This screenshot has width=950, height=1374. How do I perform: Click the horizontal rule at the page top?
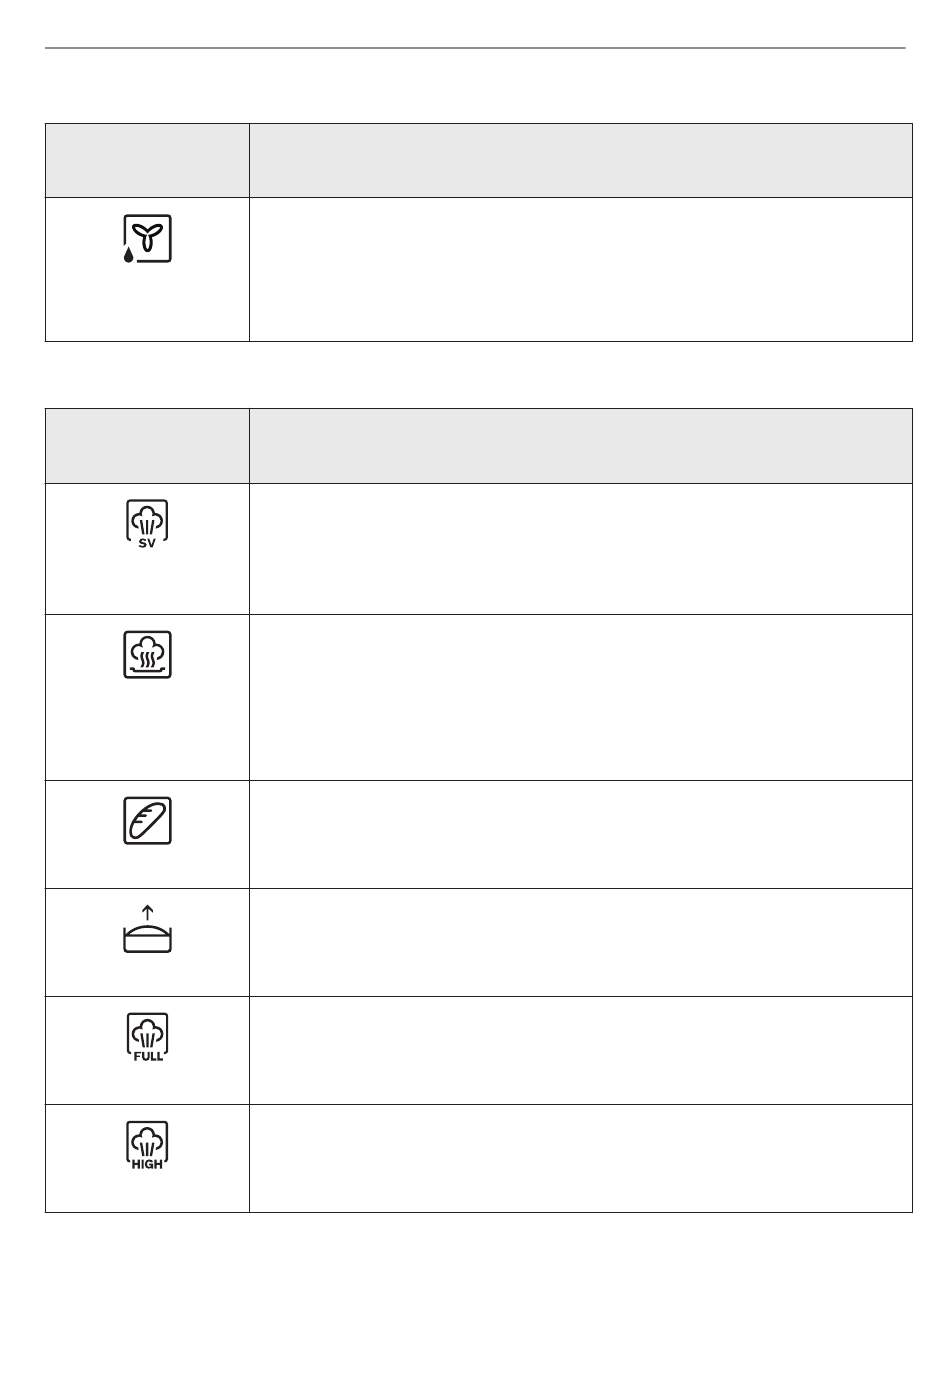click(475, 47)
